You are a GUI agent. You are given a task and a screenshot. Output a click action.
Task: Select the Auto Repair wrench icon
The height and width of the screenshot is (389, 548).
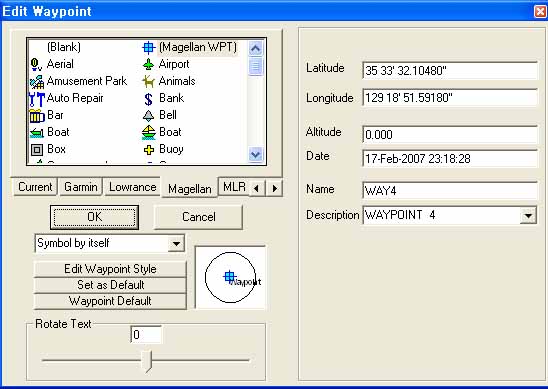click(37, 99)
